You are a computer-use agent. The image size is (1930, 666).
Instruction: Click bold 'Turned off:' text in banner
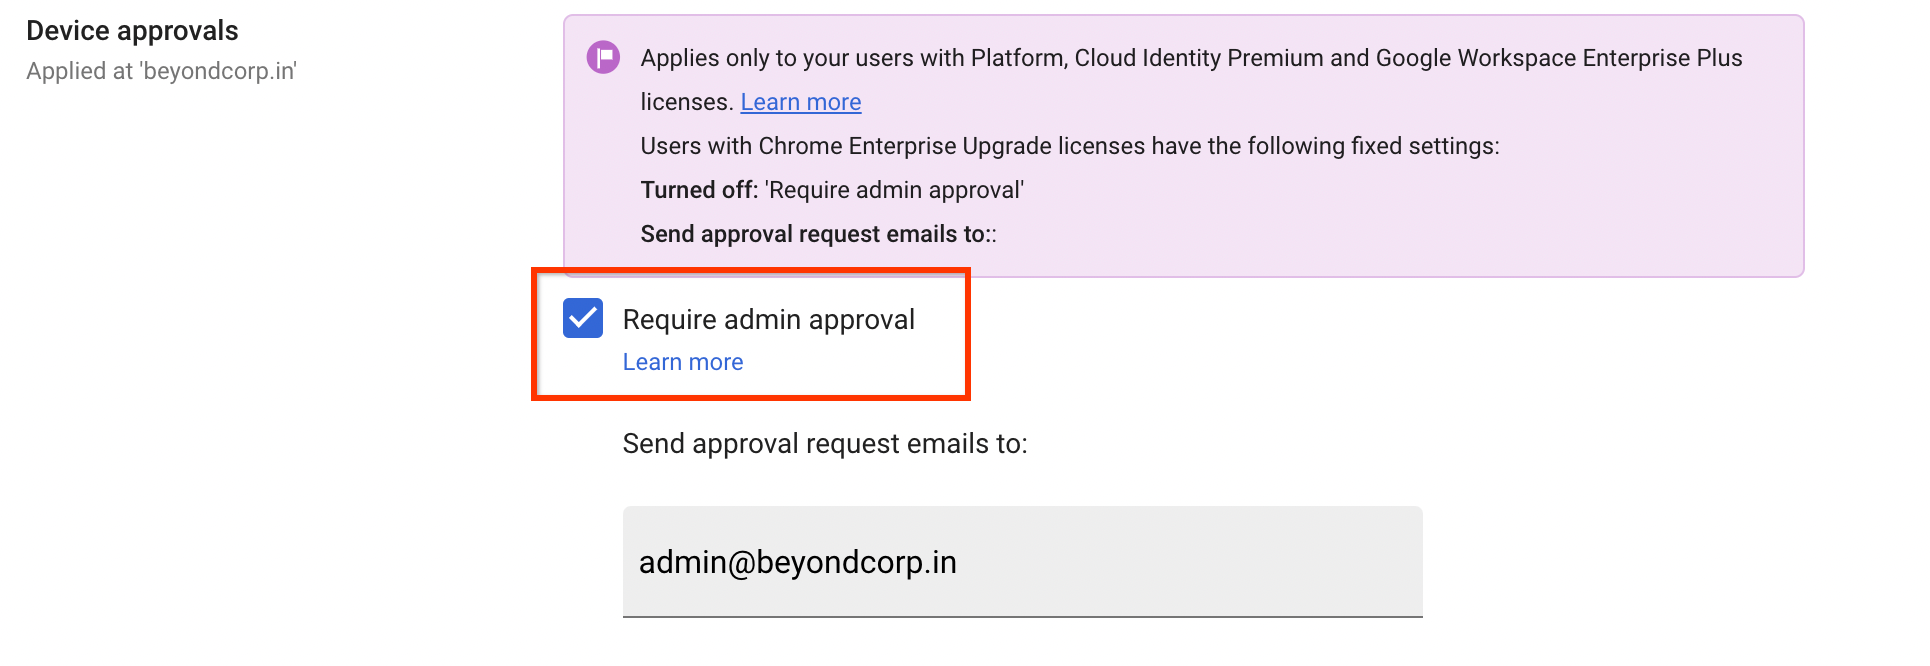(699, 190)
